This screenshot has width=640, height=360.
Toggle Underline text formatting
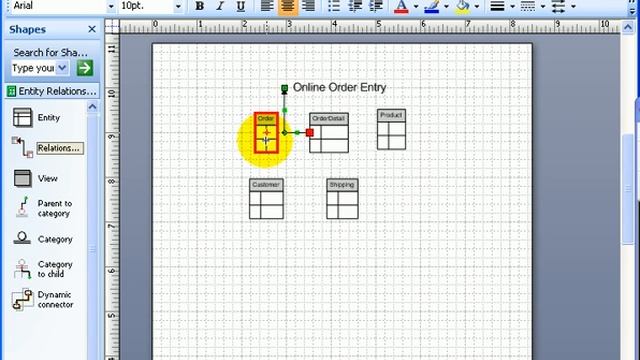tap(241, 6)
